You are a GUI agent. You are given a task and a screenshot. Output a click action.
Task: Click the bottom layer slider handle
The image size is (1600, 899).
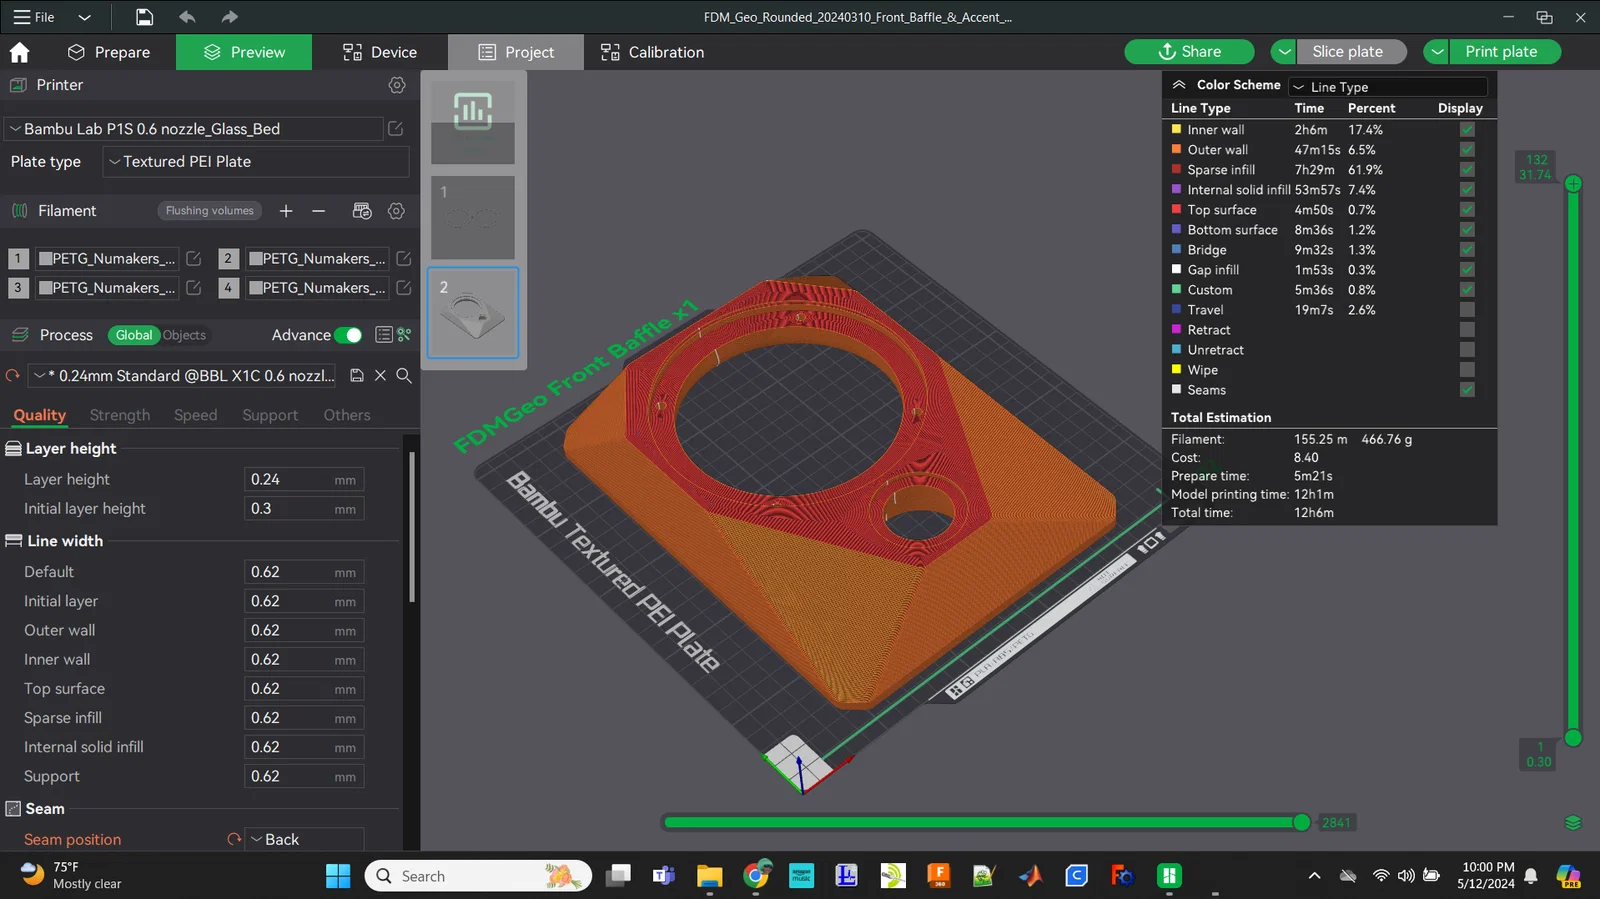tap(1573, 738)
